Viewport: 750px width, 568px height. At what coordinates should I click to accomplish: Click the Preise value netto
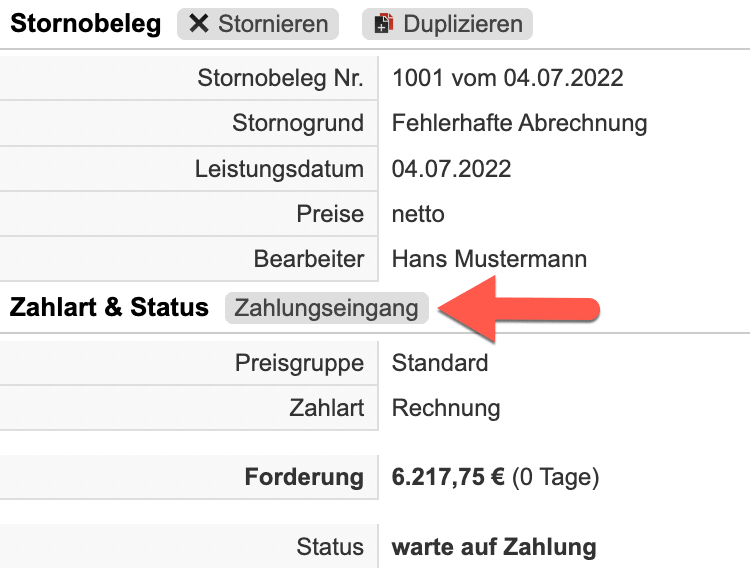coord(418,214)
